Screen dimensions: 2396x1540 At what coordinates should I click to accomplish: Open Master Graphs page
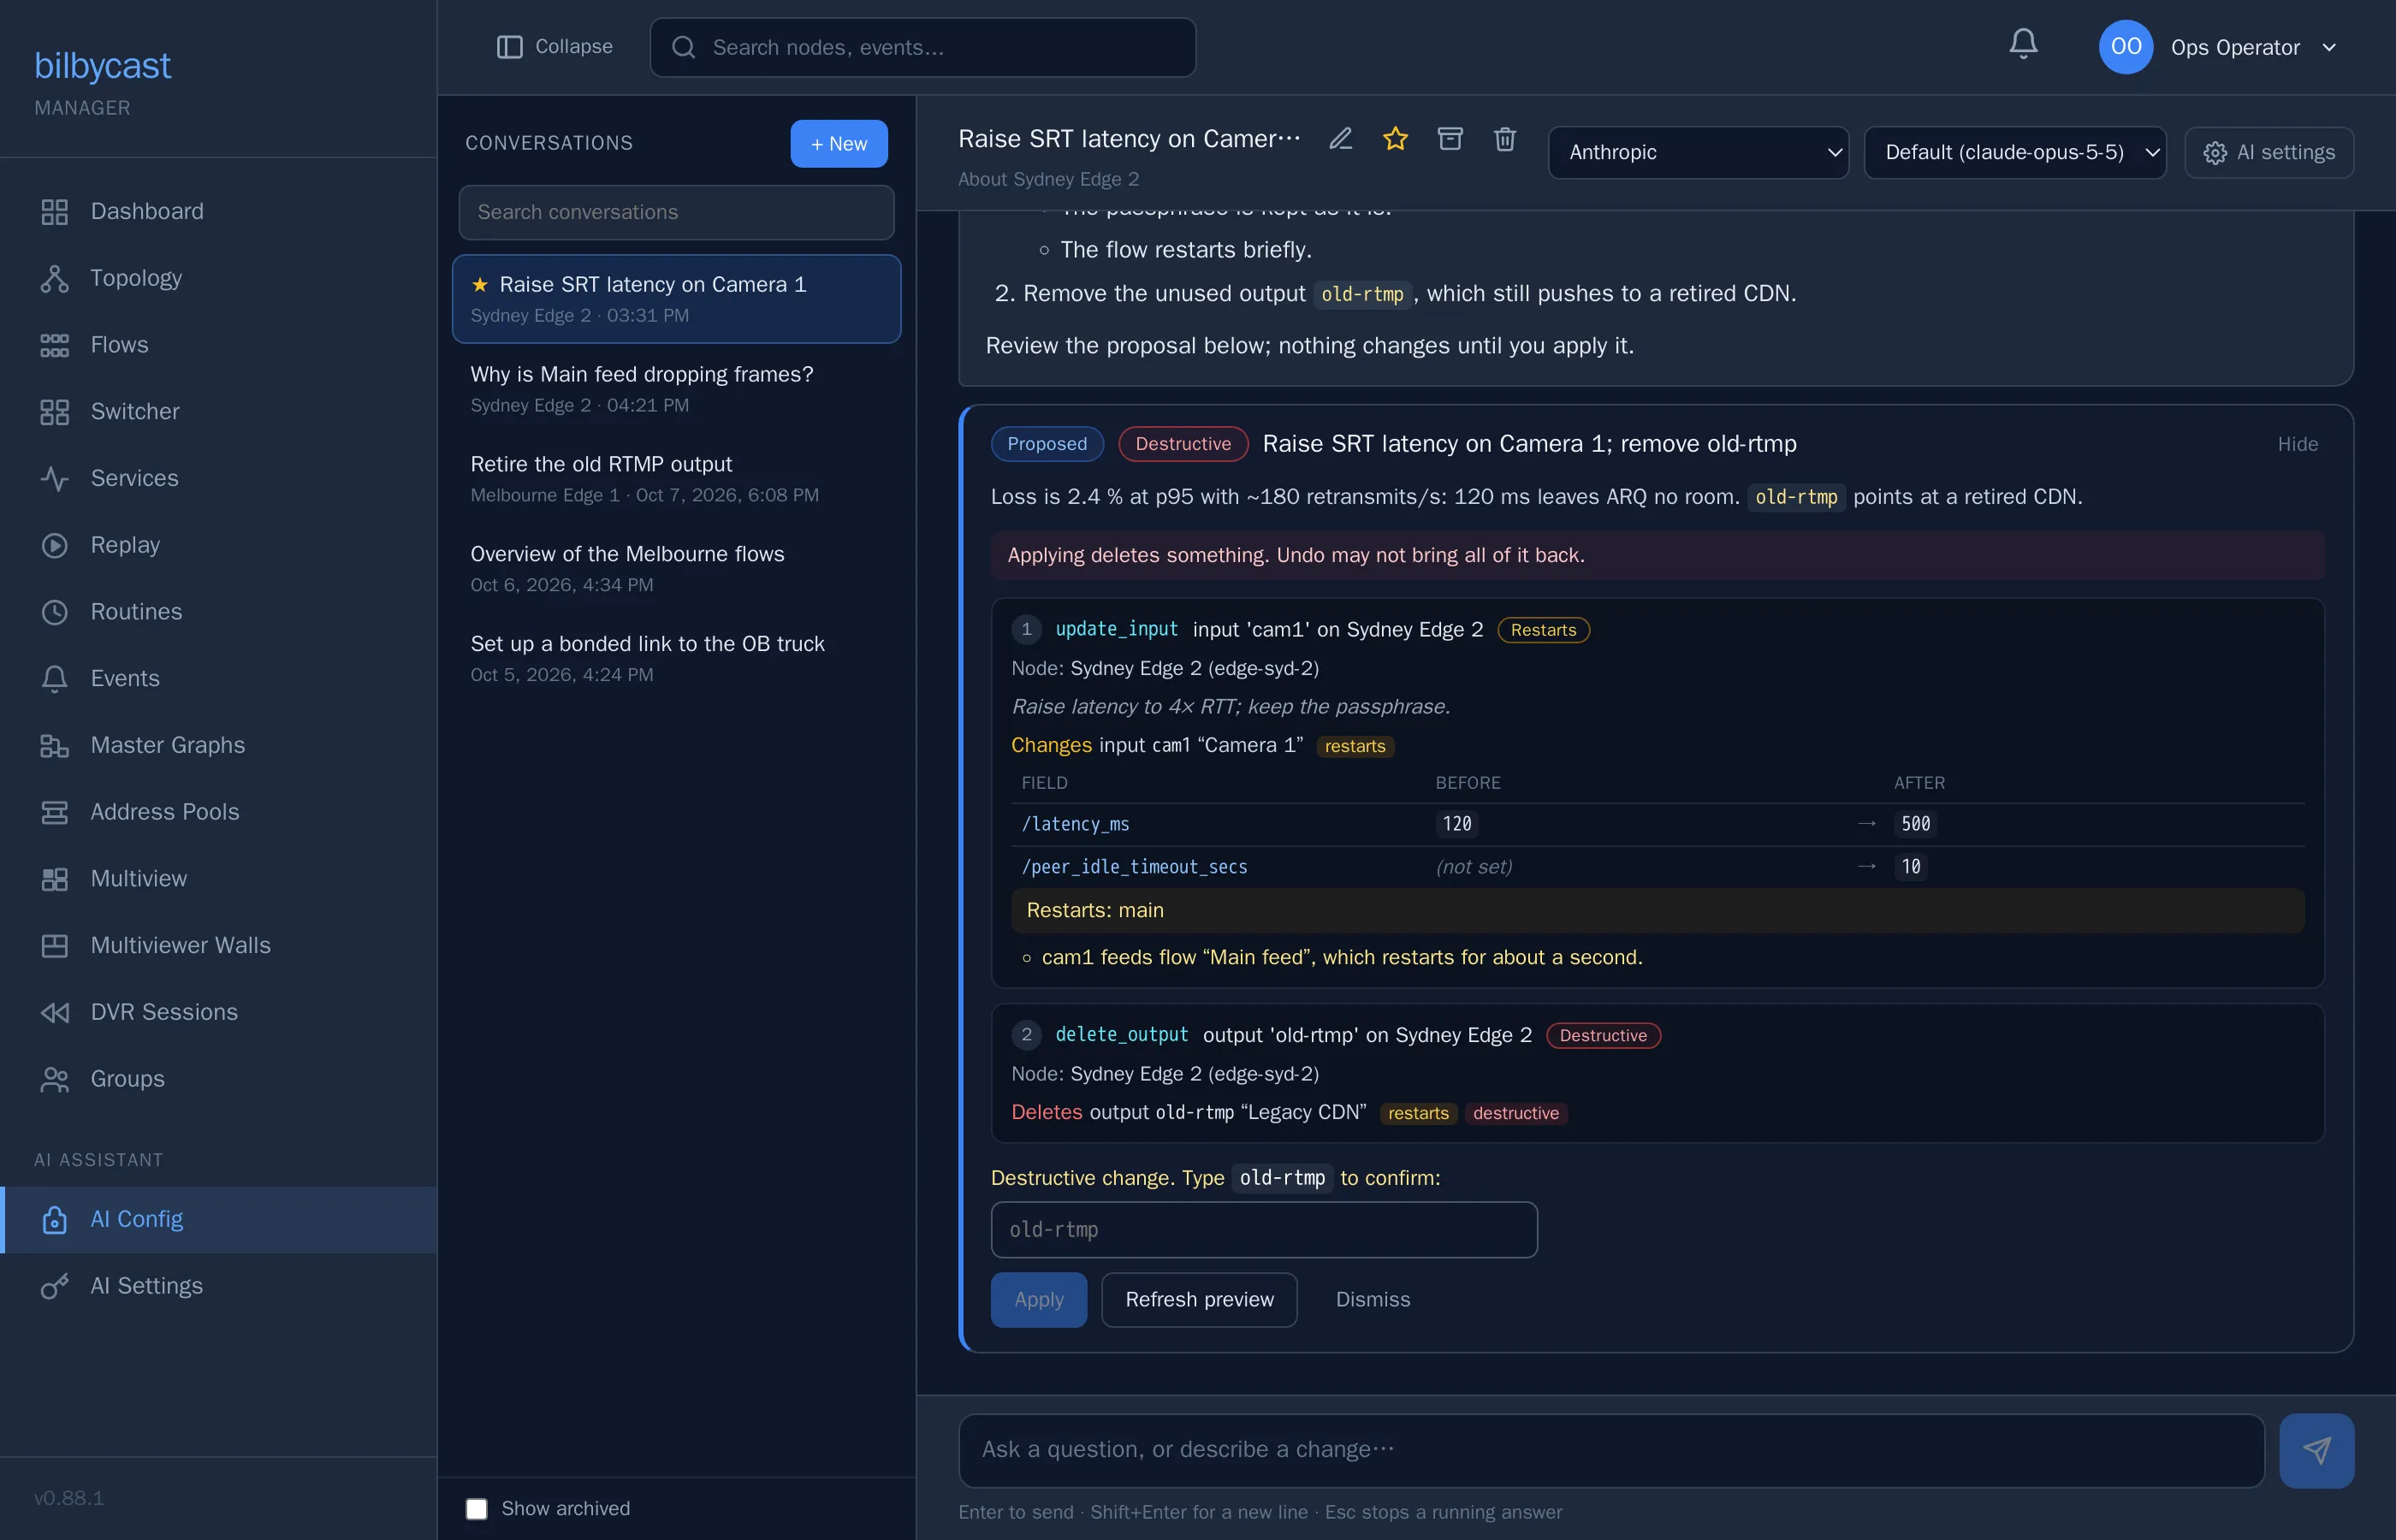218,745
